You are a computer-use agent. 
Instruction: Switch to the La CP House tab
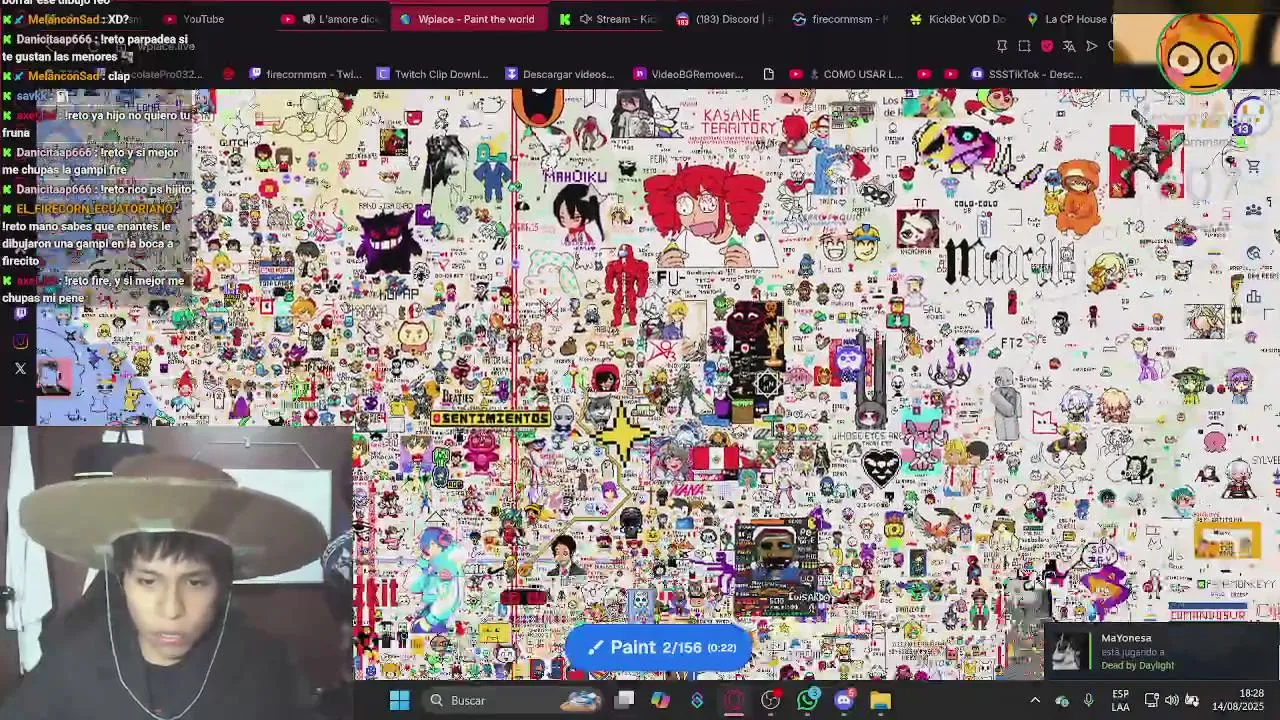[1067, 19]
